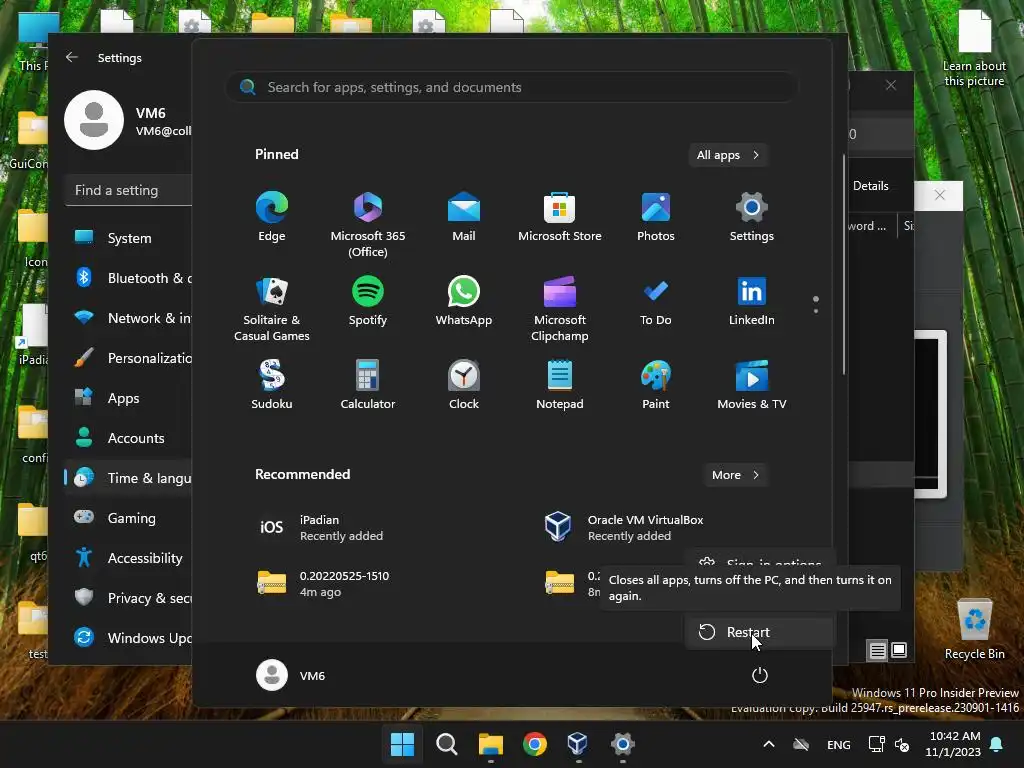Screen dimensions: 1024x768
Task: Open Gaming in Settings sidebar
Action: 128,518
